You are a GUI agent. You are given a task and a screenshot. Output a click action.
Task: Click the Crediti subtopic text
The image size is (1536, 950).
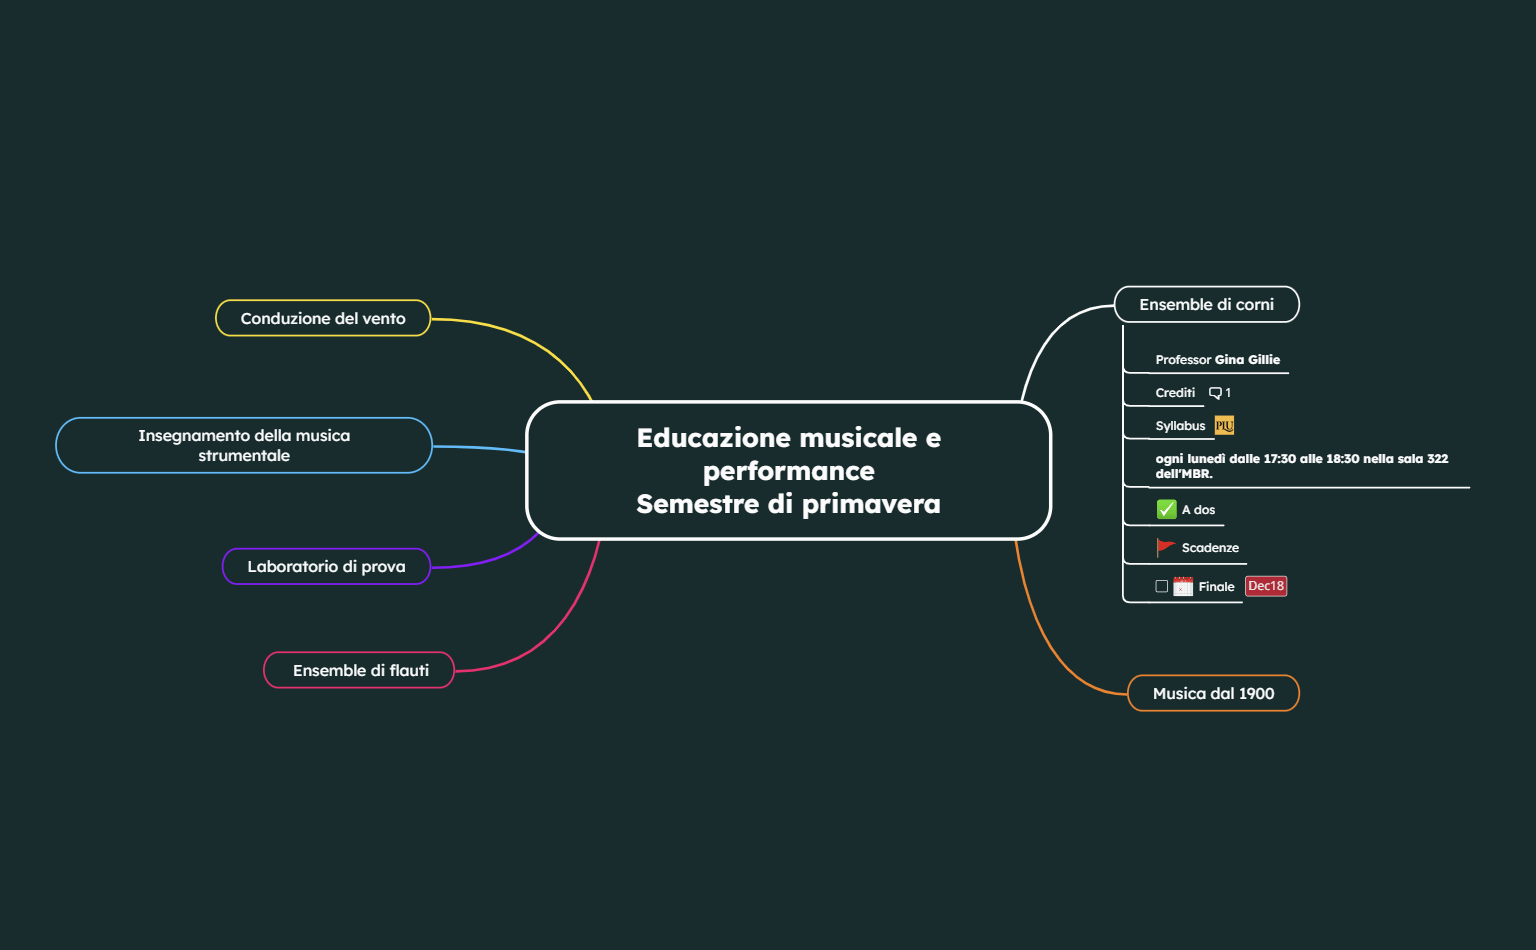tap(1175, 393)
